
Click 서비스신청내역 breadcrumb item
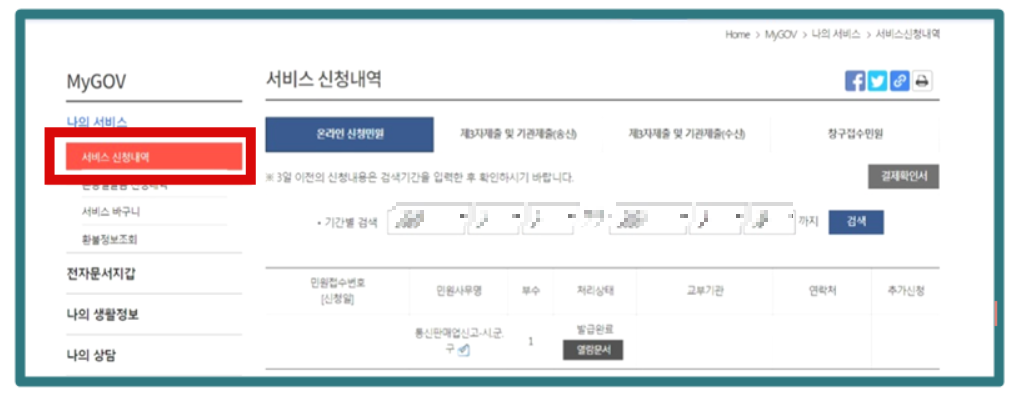908,35
